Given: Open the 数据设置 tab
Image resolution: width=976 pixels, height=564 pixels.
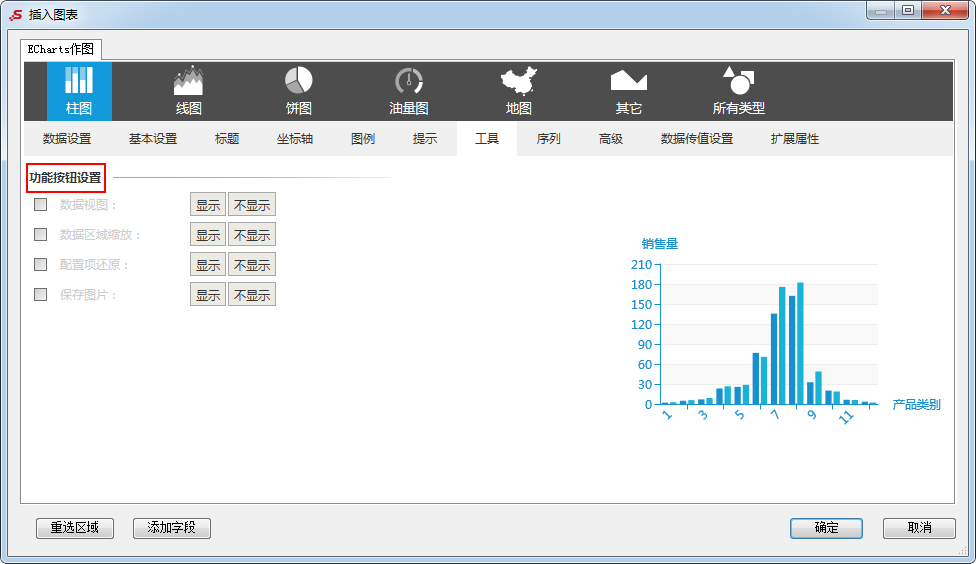Looking at the screenshot, I should [x=67, y=138].
